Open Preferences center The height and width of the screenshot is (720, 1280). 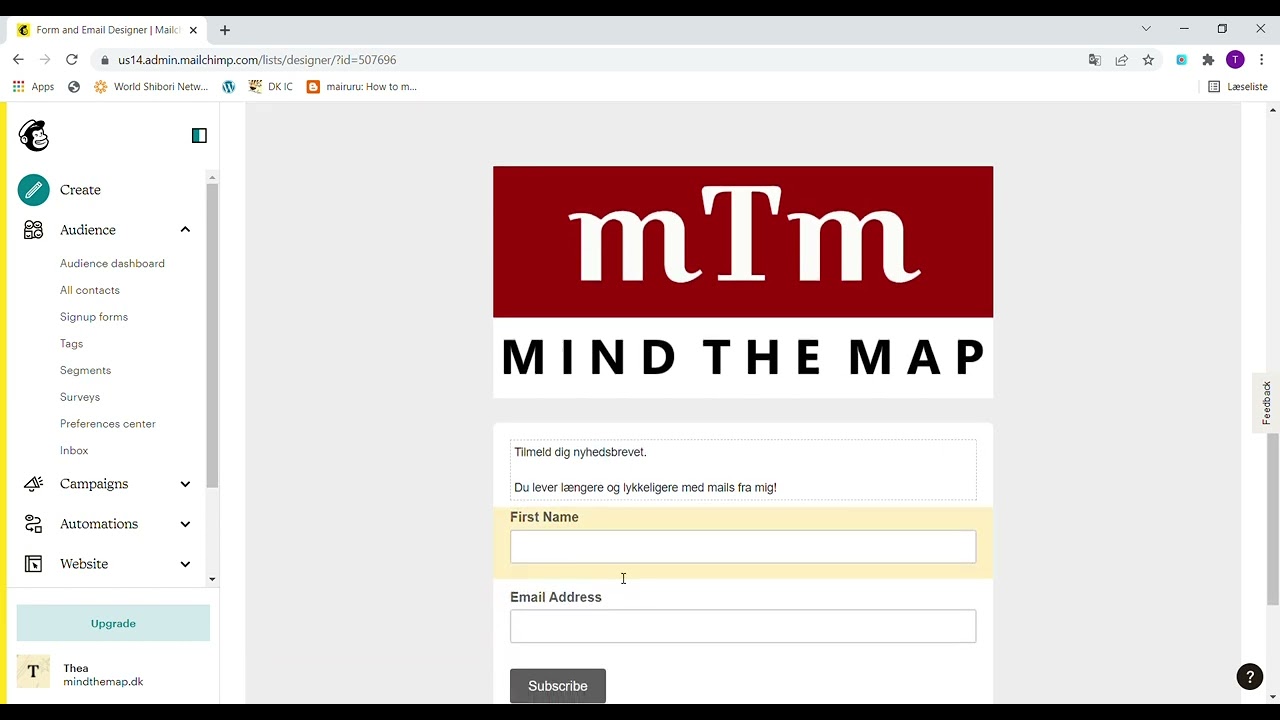(108, 424)
